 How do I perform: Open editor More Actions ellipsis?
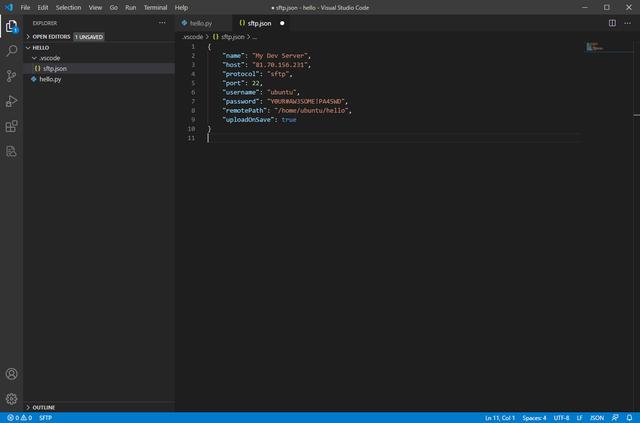coord(628,23)
